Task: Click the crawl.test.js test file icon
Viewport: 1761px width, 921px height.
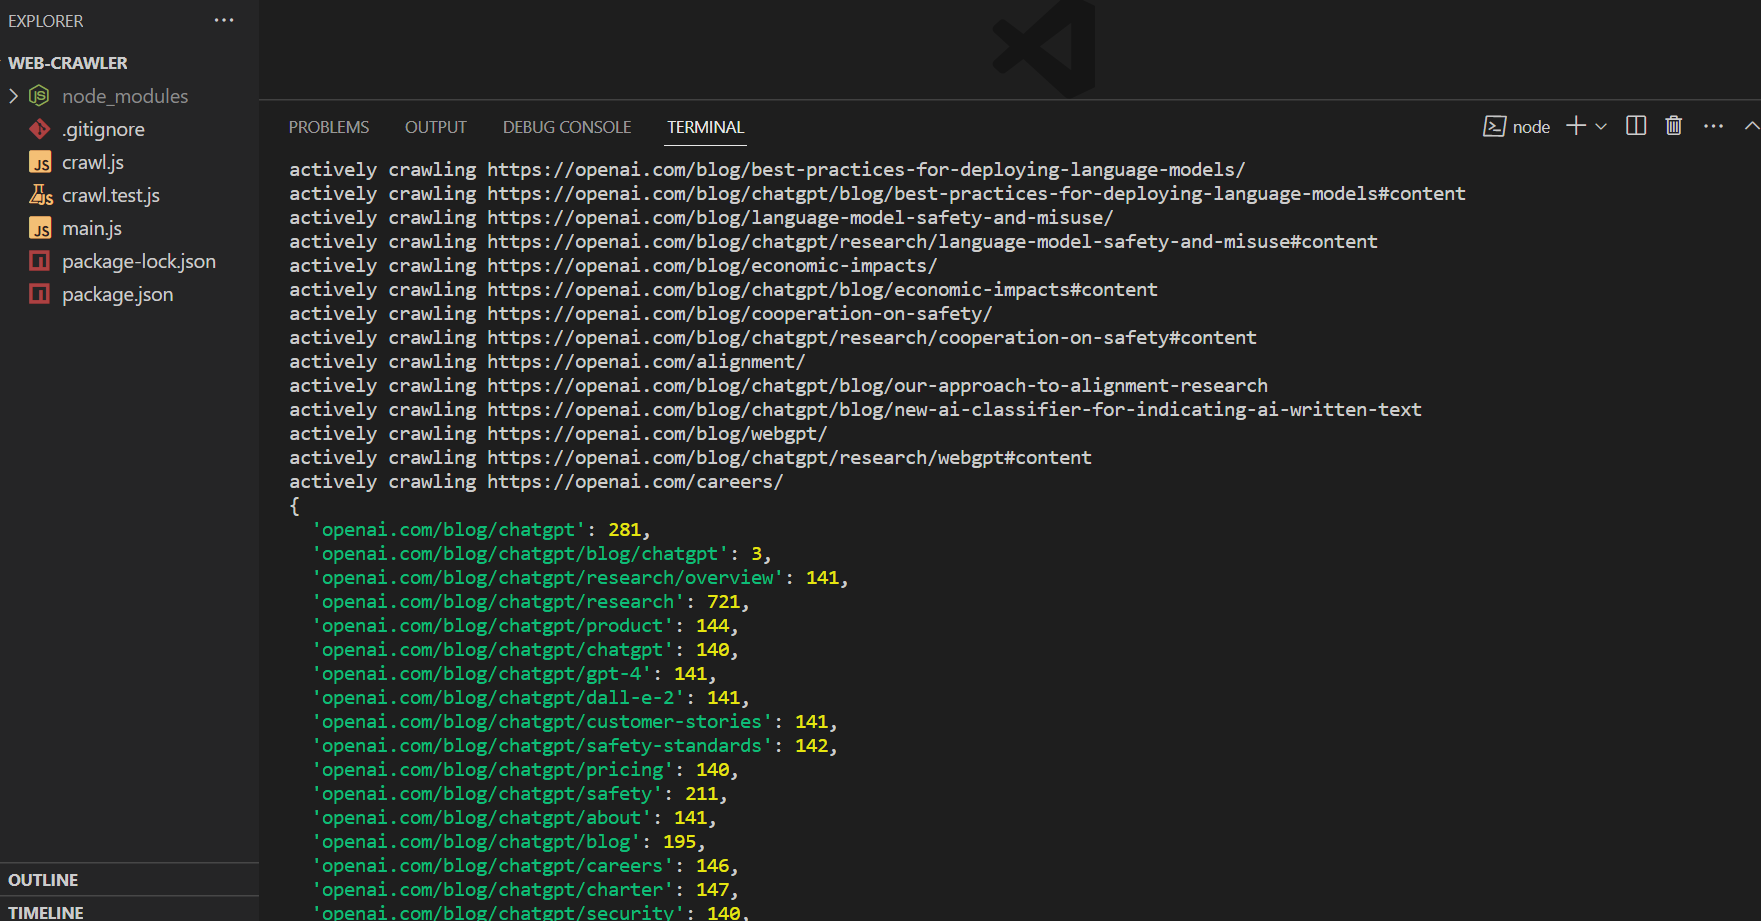Action: pyautogui.click(x=40, y=195)
